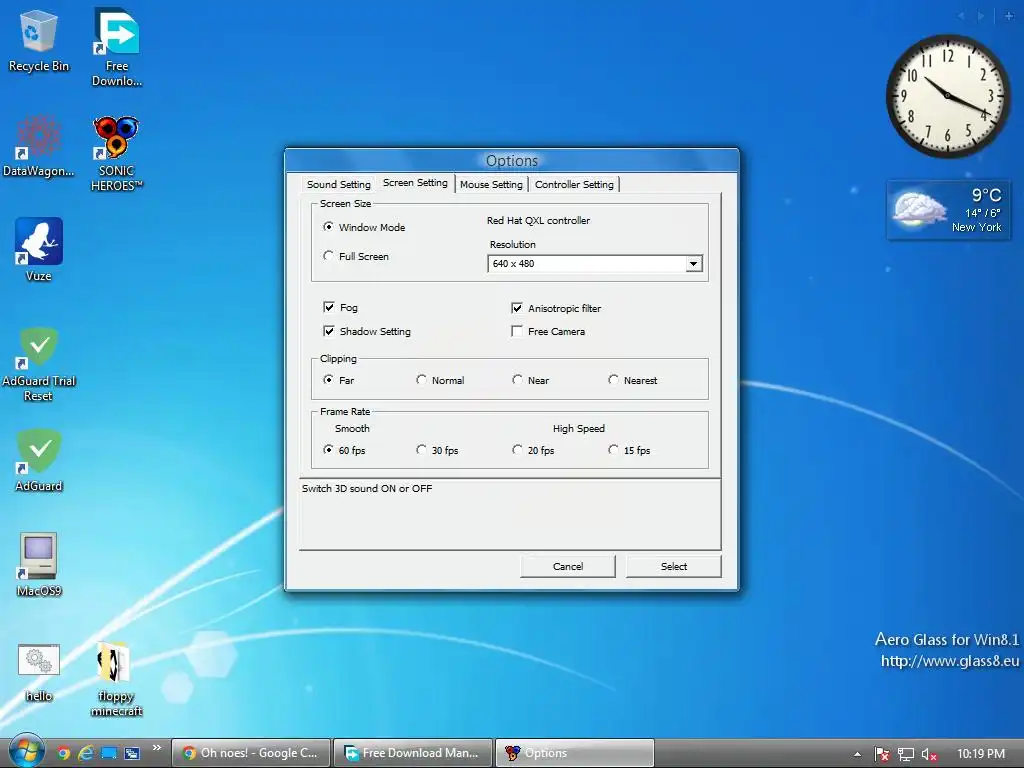This screenshot has height=768, width=1024.
Task: Open the network tray icon
Action: click(x=905, y=754)
